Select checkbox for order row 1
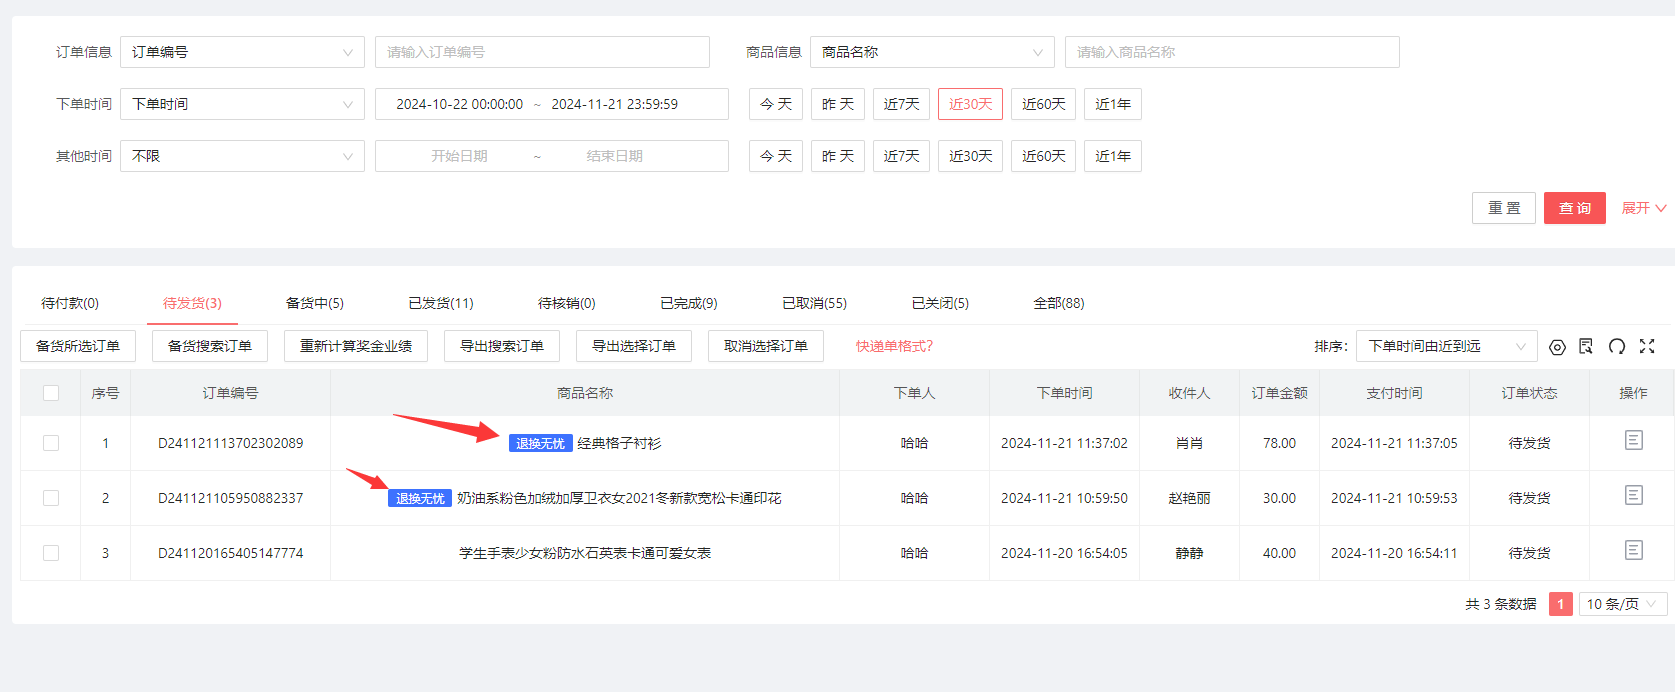 (51, 443)
